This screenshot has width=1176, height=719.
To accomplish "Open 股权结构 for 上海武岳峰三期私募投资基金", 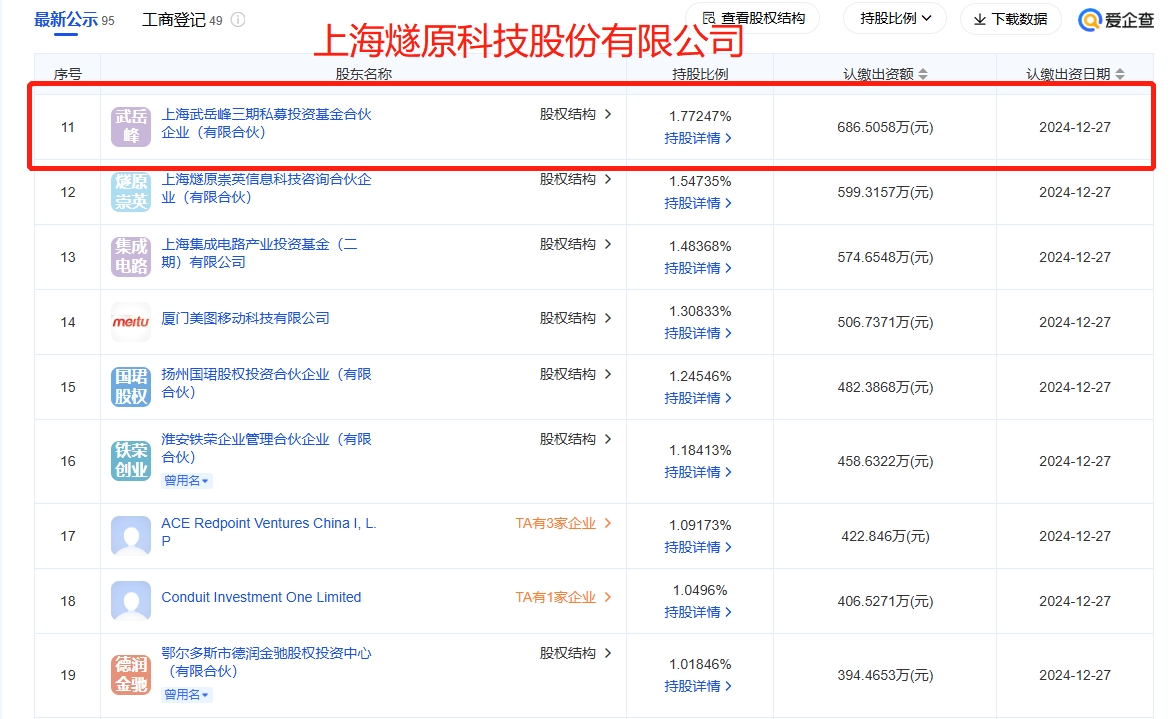I will pos(575,115).
